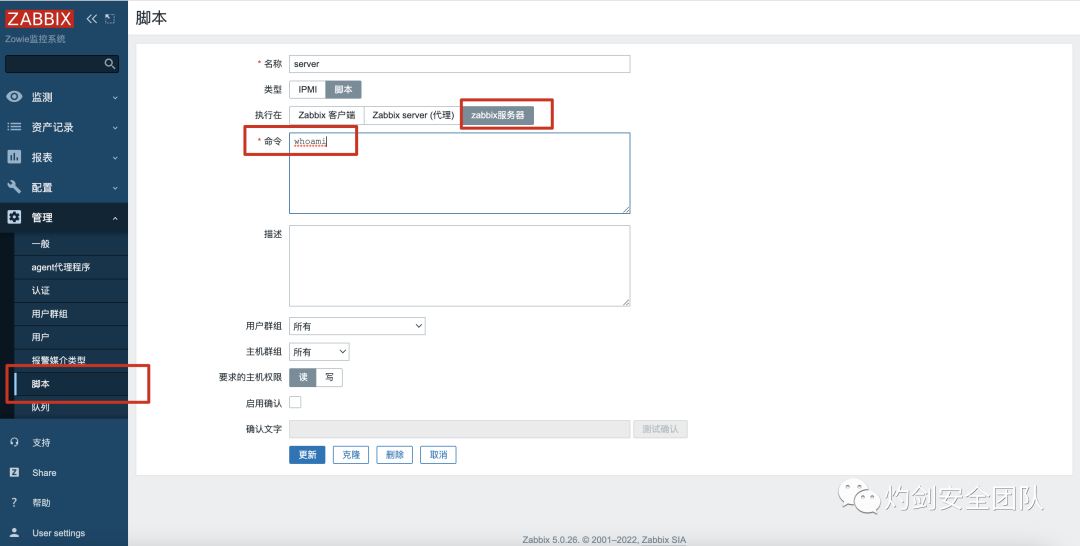Viewport: 1080px width, 546px height.
Task: Click the bar chart icon for 报表
Action: pos(14,157)
